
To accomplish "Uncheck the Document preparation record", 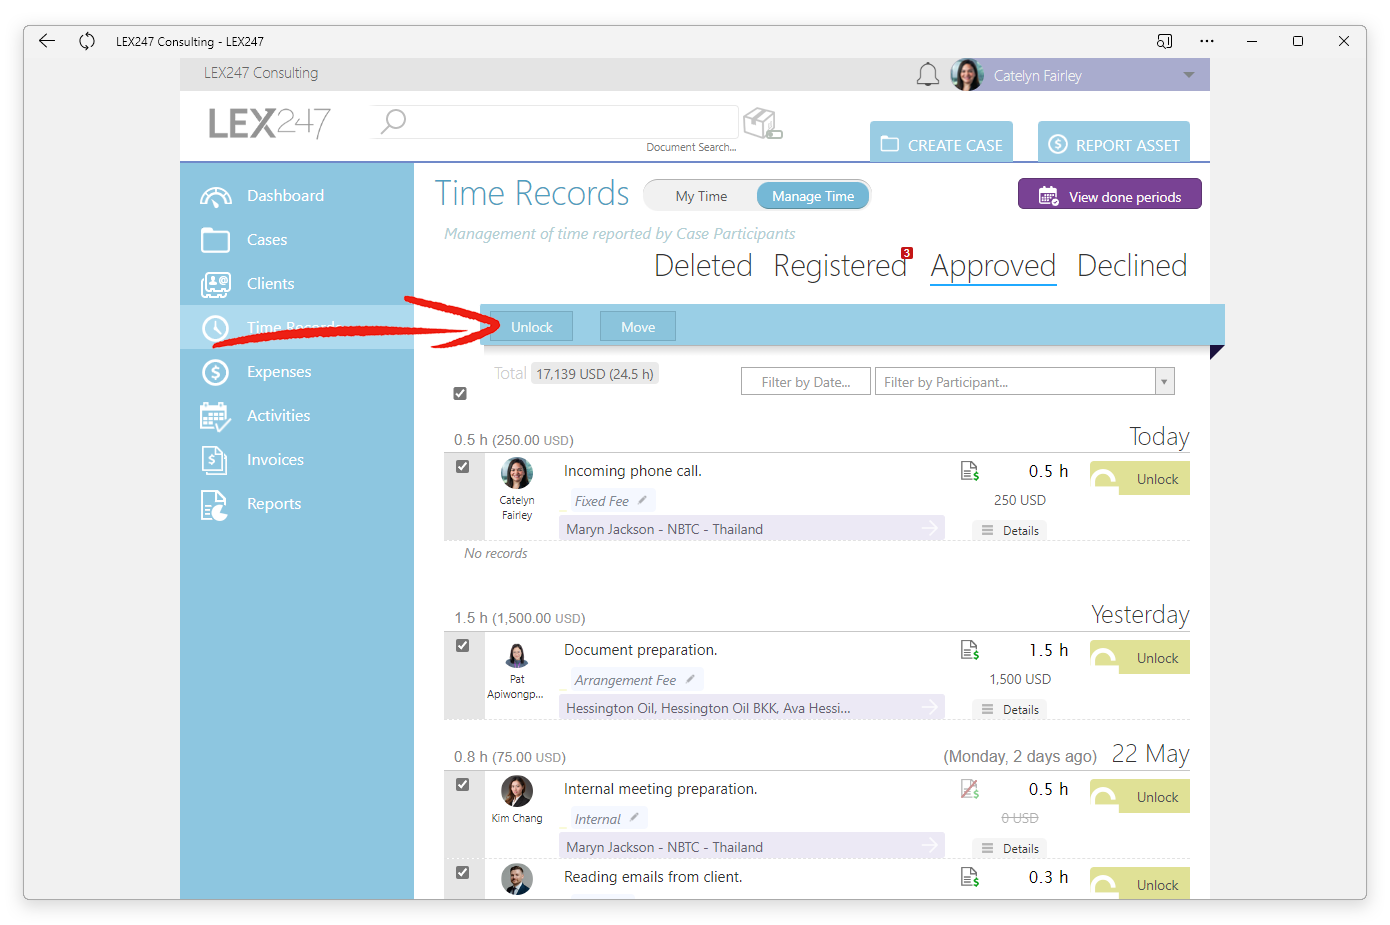I will pyautogui.click(x=462, y=646).
